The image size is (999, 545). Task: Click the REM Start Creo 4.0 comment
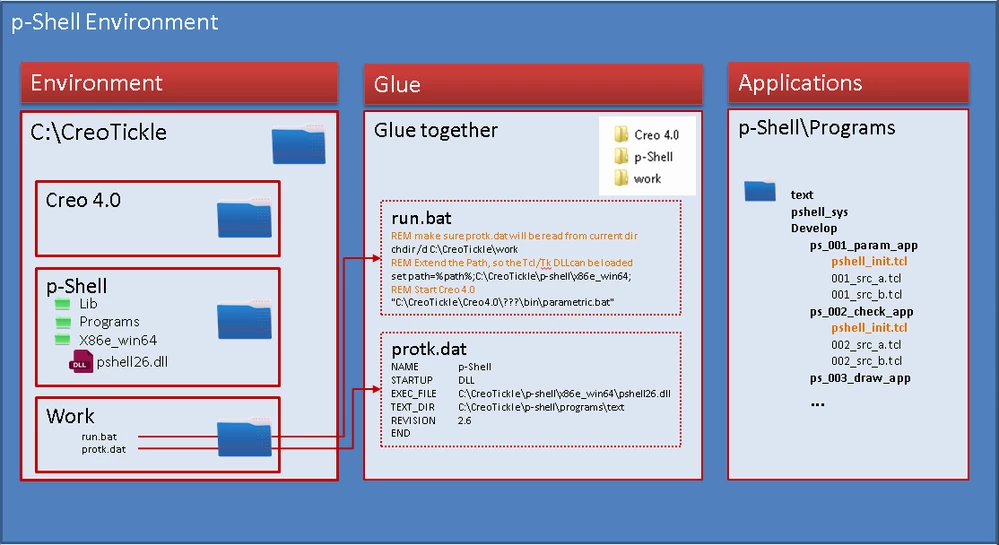[x=433, y=289]
